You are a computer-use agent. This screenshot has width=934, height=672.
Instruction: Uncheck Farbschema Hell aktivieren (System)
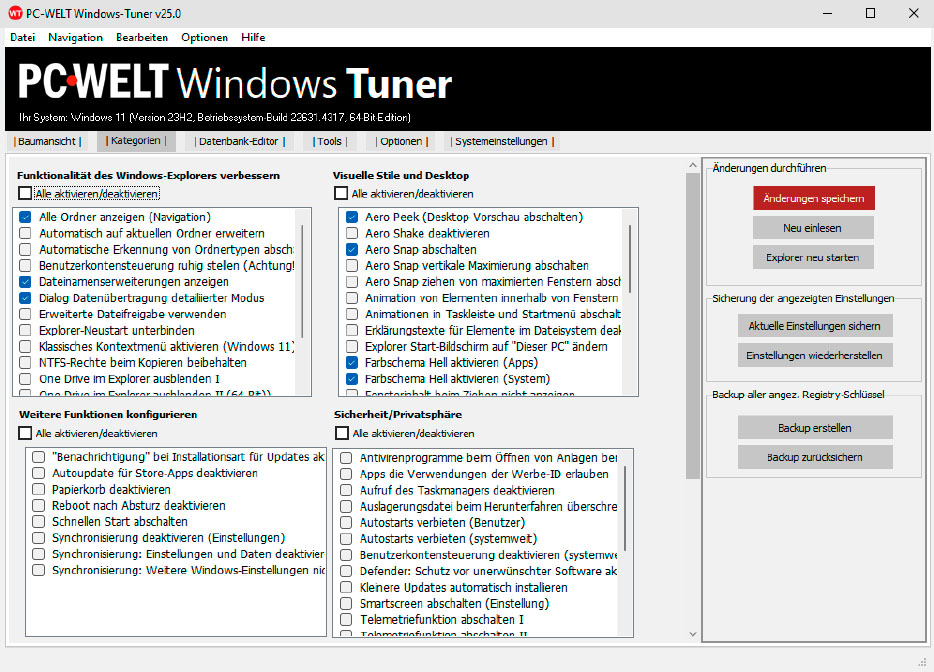point(352,378)
